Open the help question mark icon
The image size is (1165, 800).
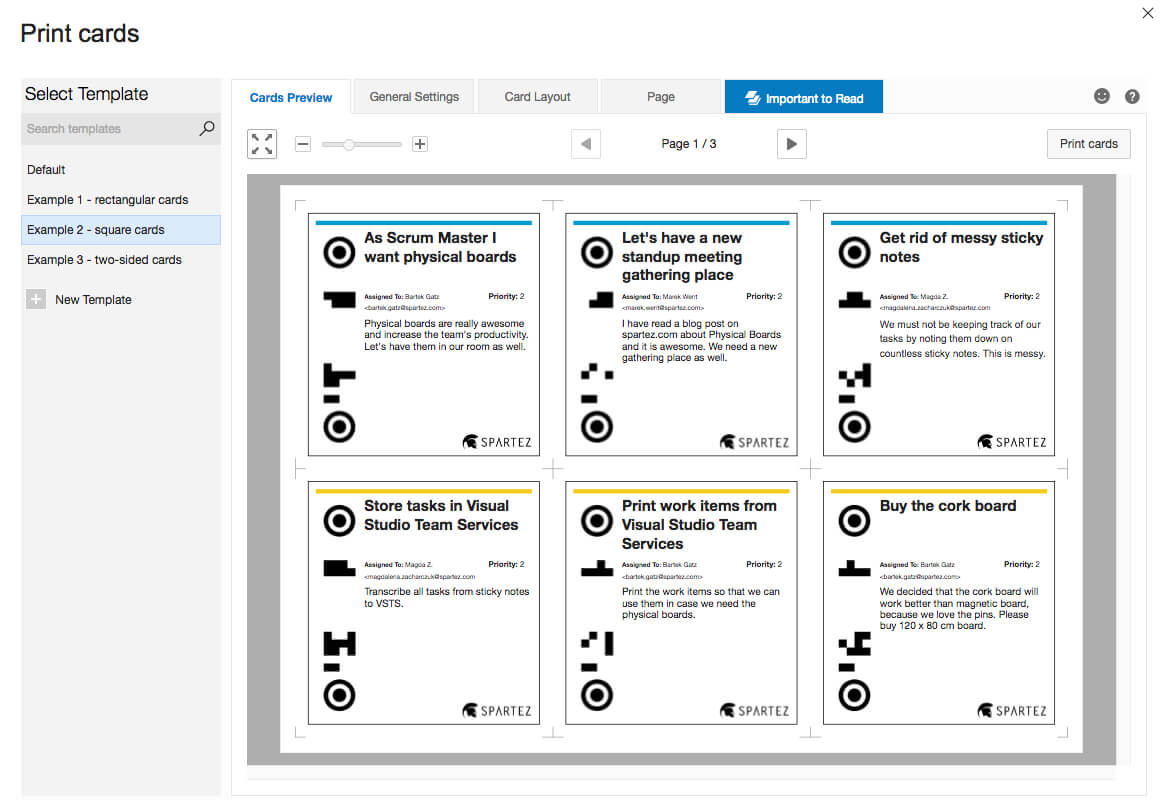click(x=1132, y=97)
